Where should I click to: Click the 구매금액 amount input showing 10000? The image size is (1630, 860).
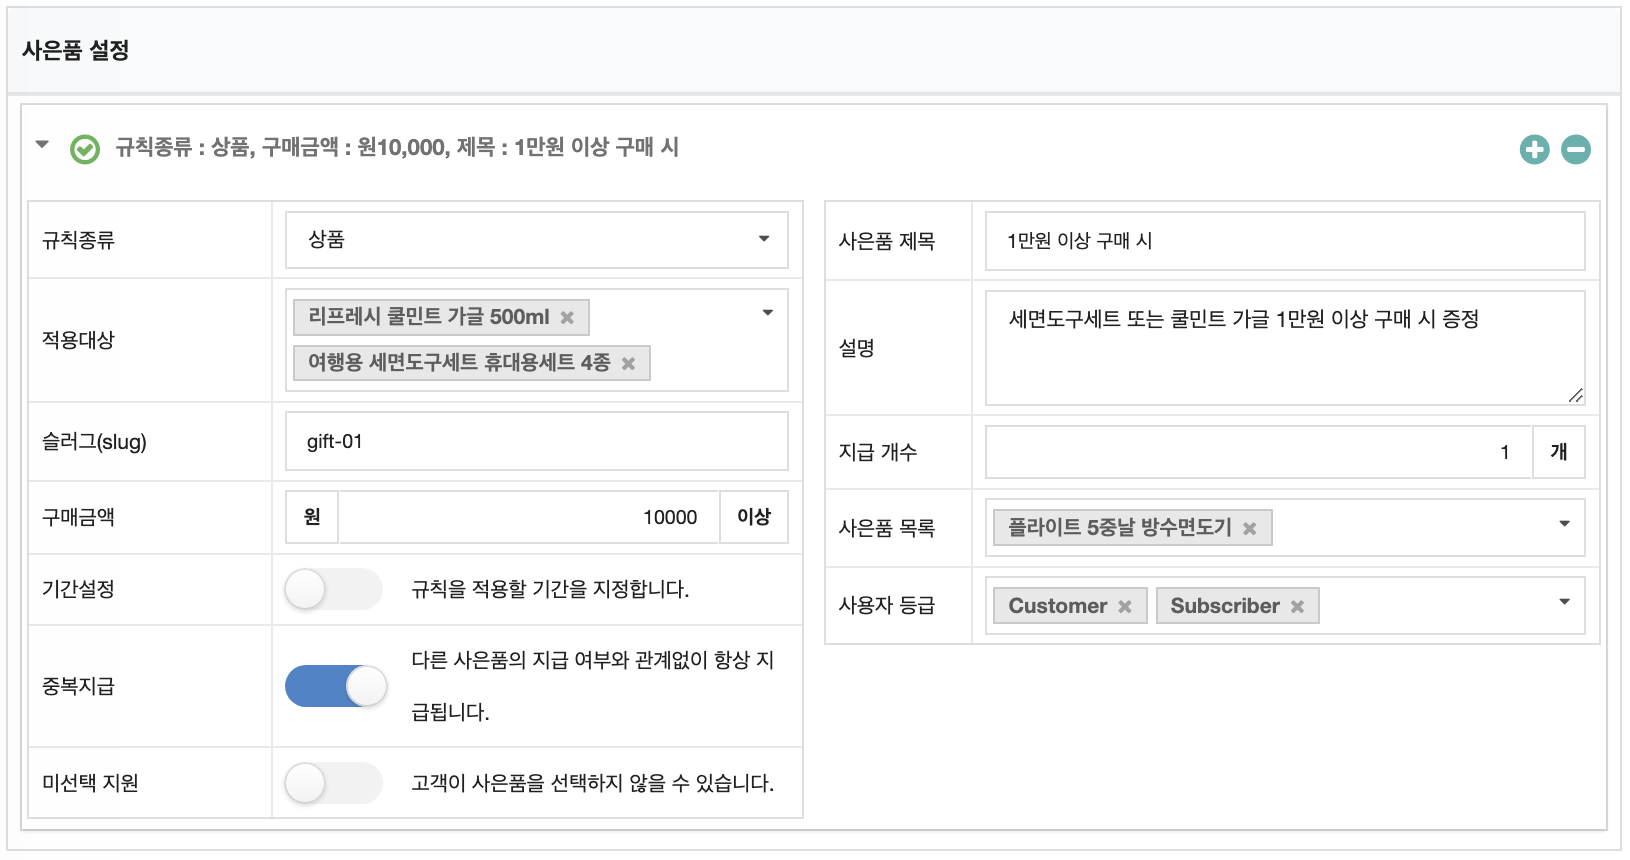528,517
